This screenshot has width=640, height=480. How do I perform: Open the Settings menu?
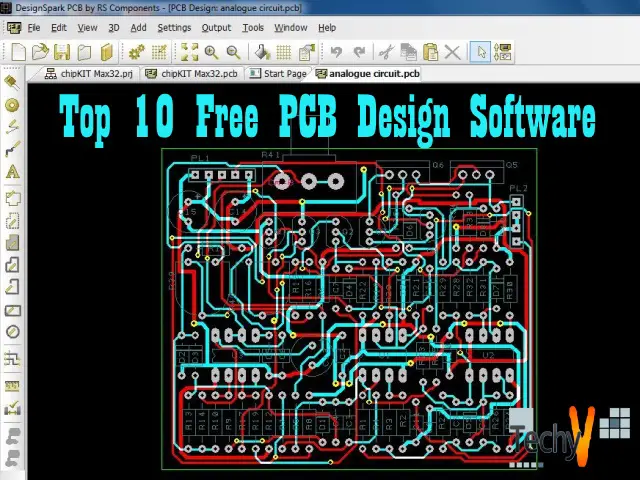tap(174, 28)
